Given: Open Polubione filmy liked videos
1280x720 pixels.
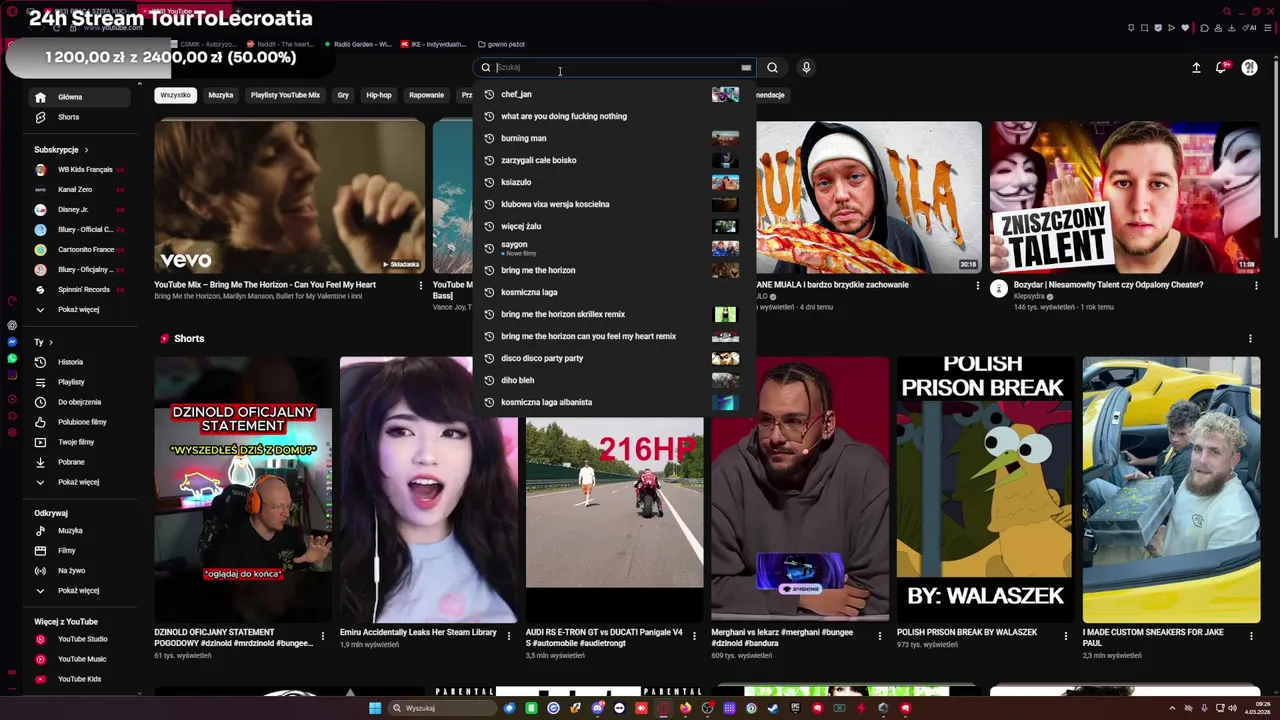Looking at the screenshot, I should point(79,422).
